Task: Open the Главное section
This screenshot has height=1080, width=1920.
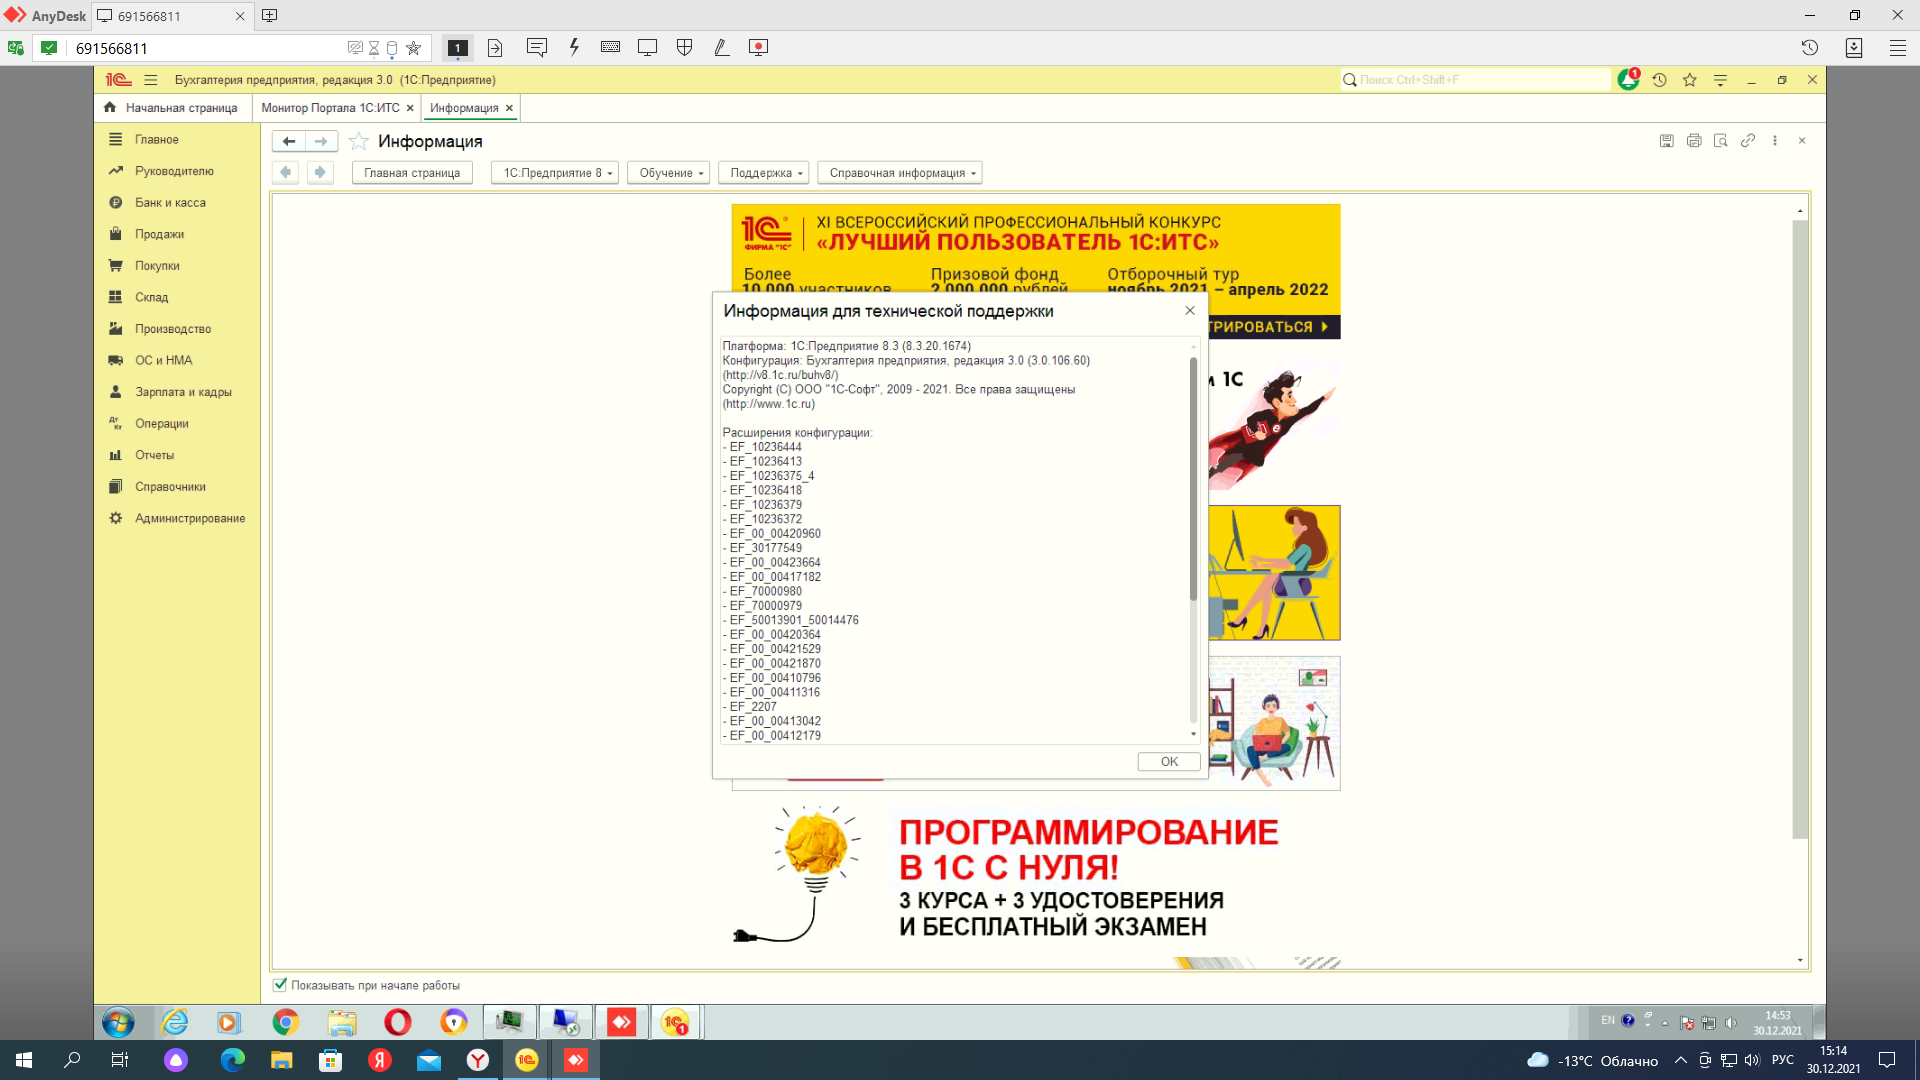Action: 157,140
